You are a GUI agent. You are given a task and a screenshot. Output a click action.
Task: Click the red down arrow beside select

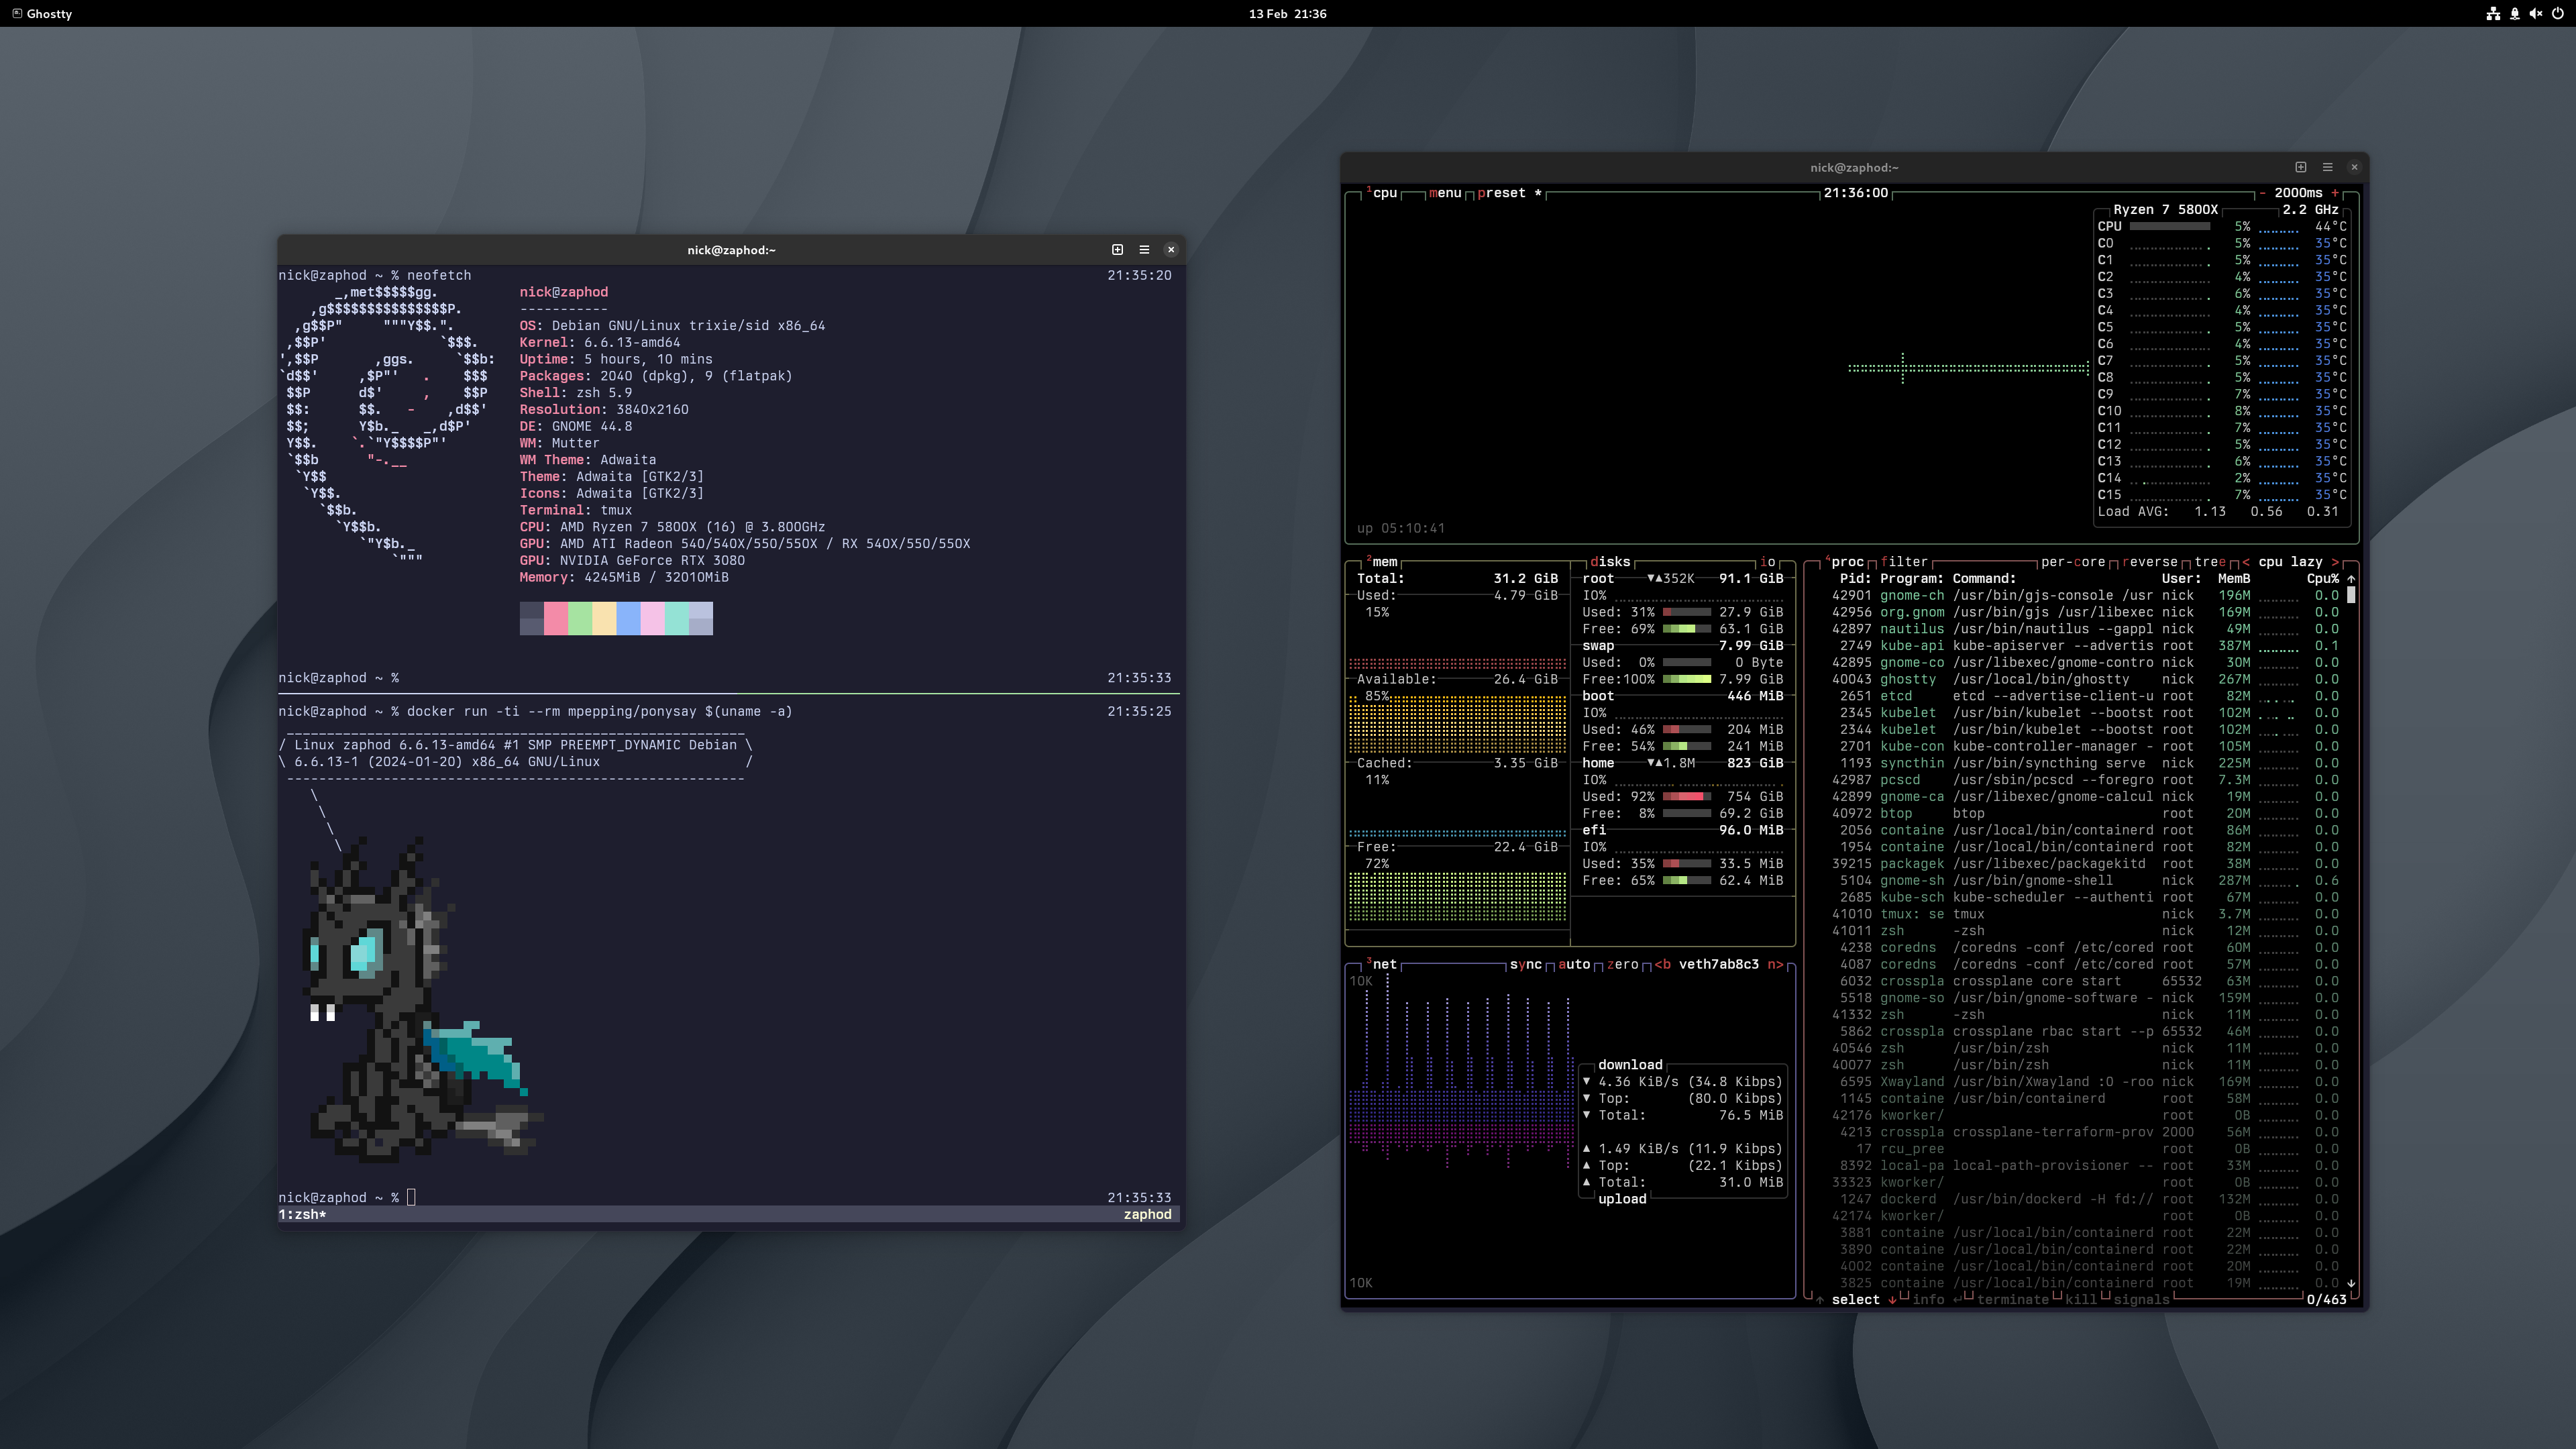1892,1300
